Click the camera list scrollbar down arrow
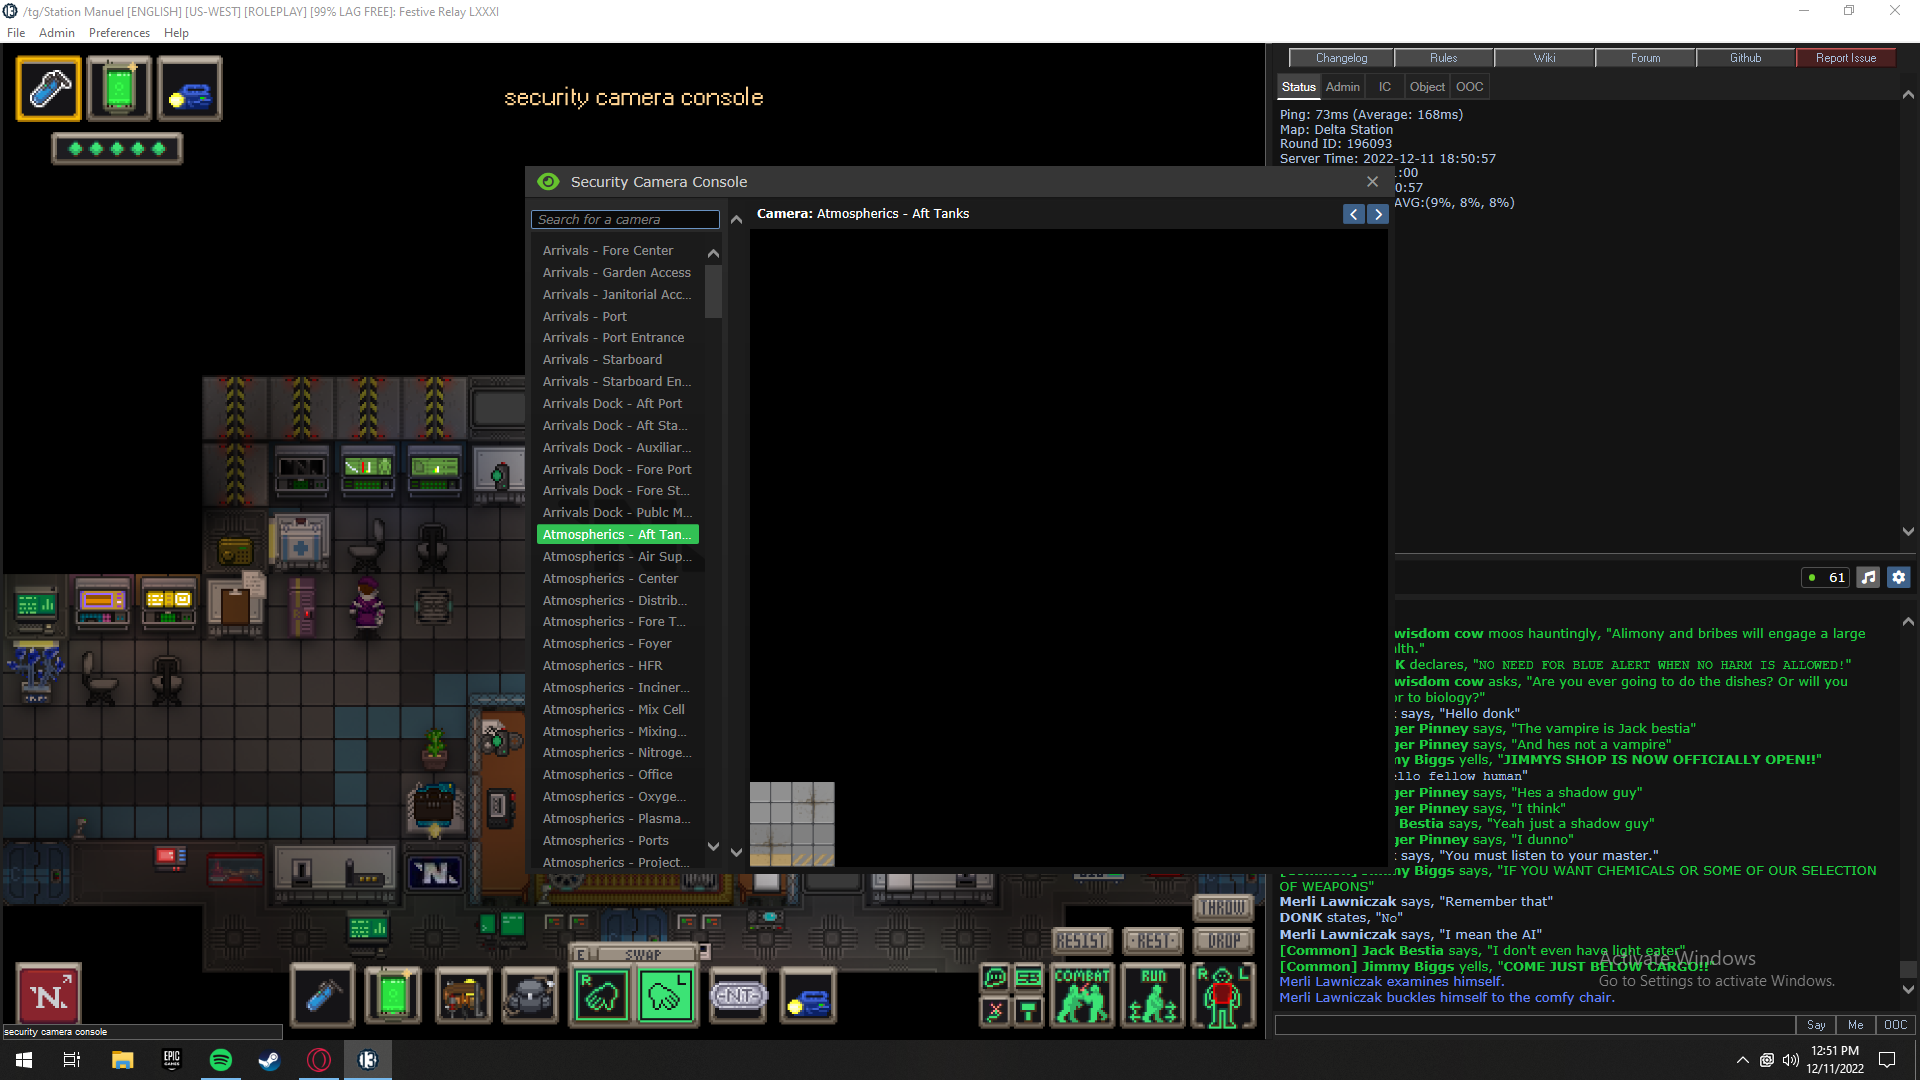Screen dimensions: 1920x1080 pyautogui.click(x=713, y=846)
